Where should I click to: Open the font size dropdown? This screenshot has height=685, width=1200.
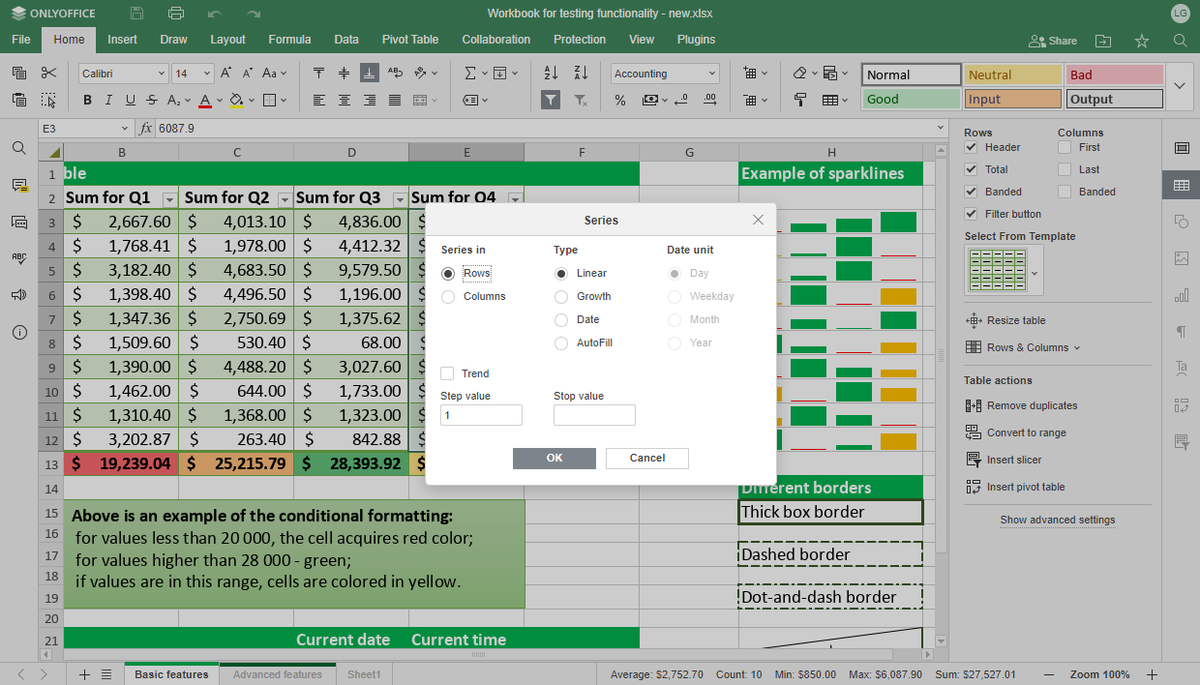point(207,74)
